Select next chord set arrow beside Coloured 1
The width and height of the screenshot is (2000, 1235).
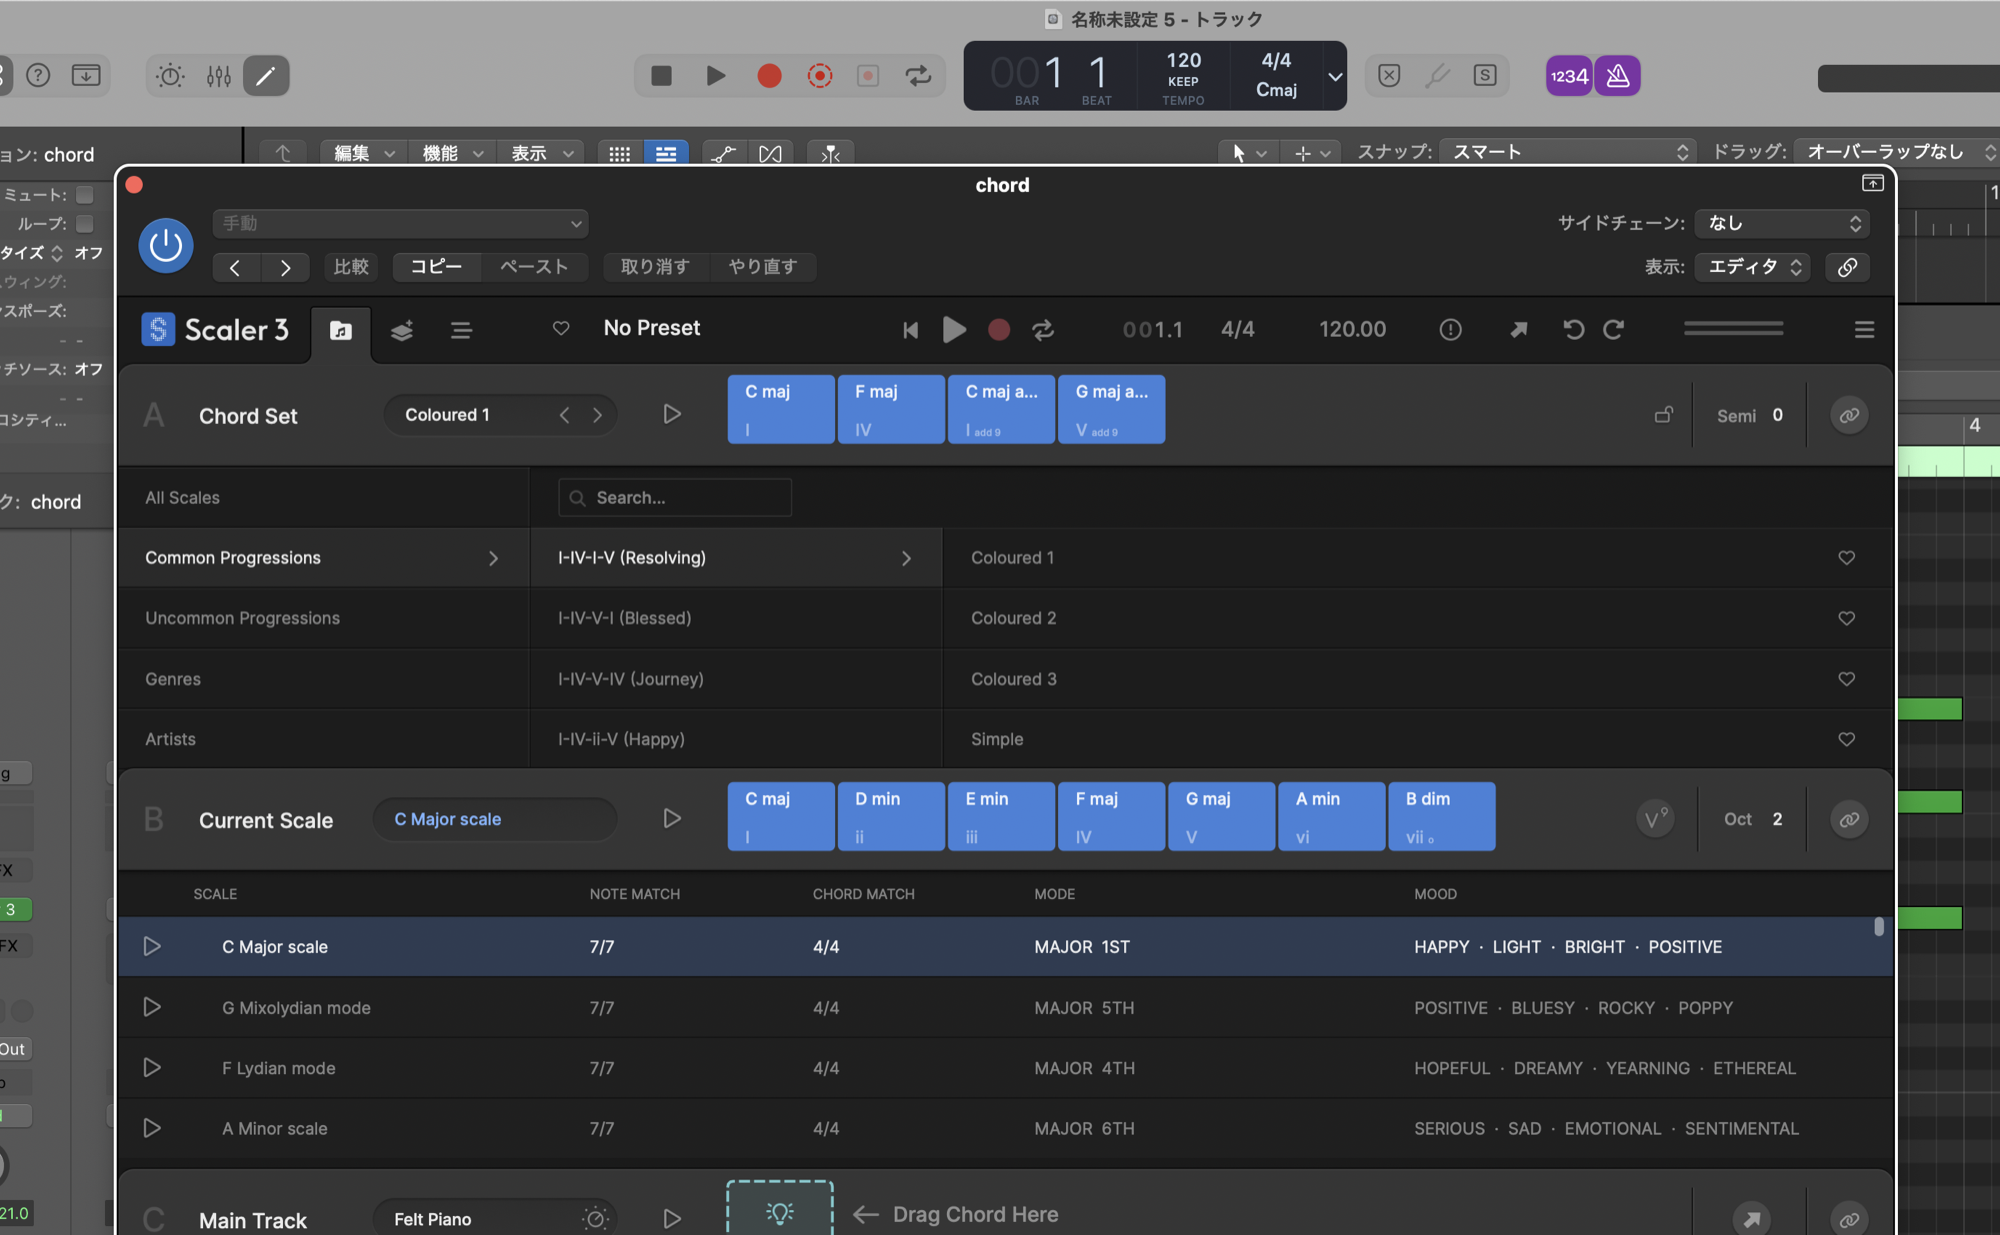click(598, 415)
